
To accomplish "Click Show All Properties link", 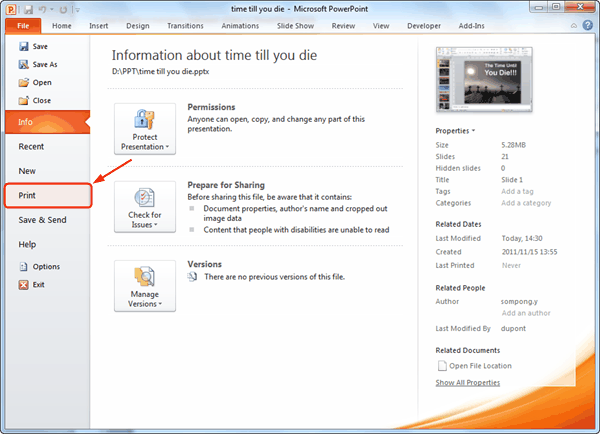I will (468, 382).
